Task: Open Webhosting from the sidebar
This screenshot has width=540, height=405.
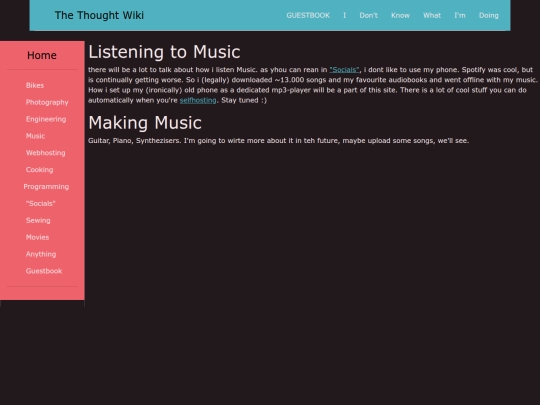Action: (x=45, y=153)
